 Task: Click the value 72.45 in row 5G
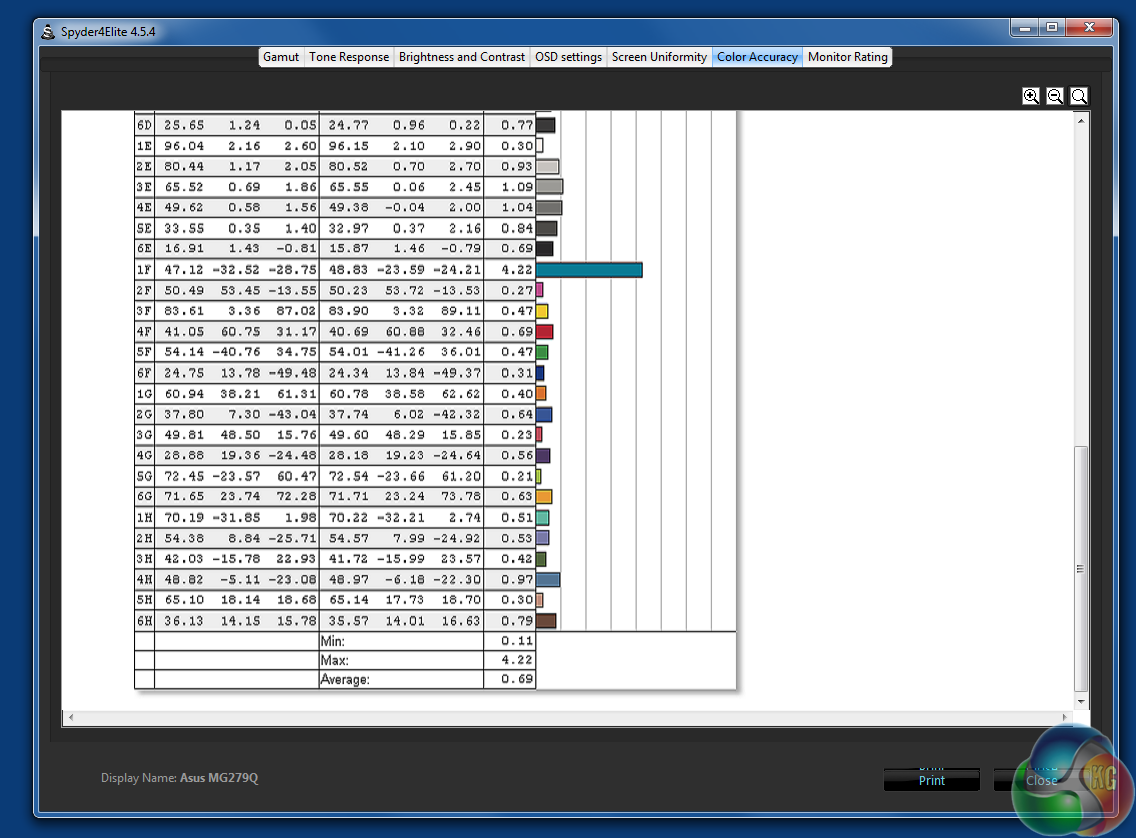click(x=184, y=476)
